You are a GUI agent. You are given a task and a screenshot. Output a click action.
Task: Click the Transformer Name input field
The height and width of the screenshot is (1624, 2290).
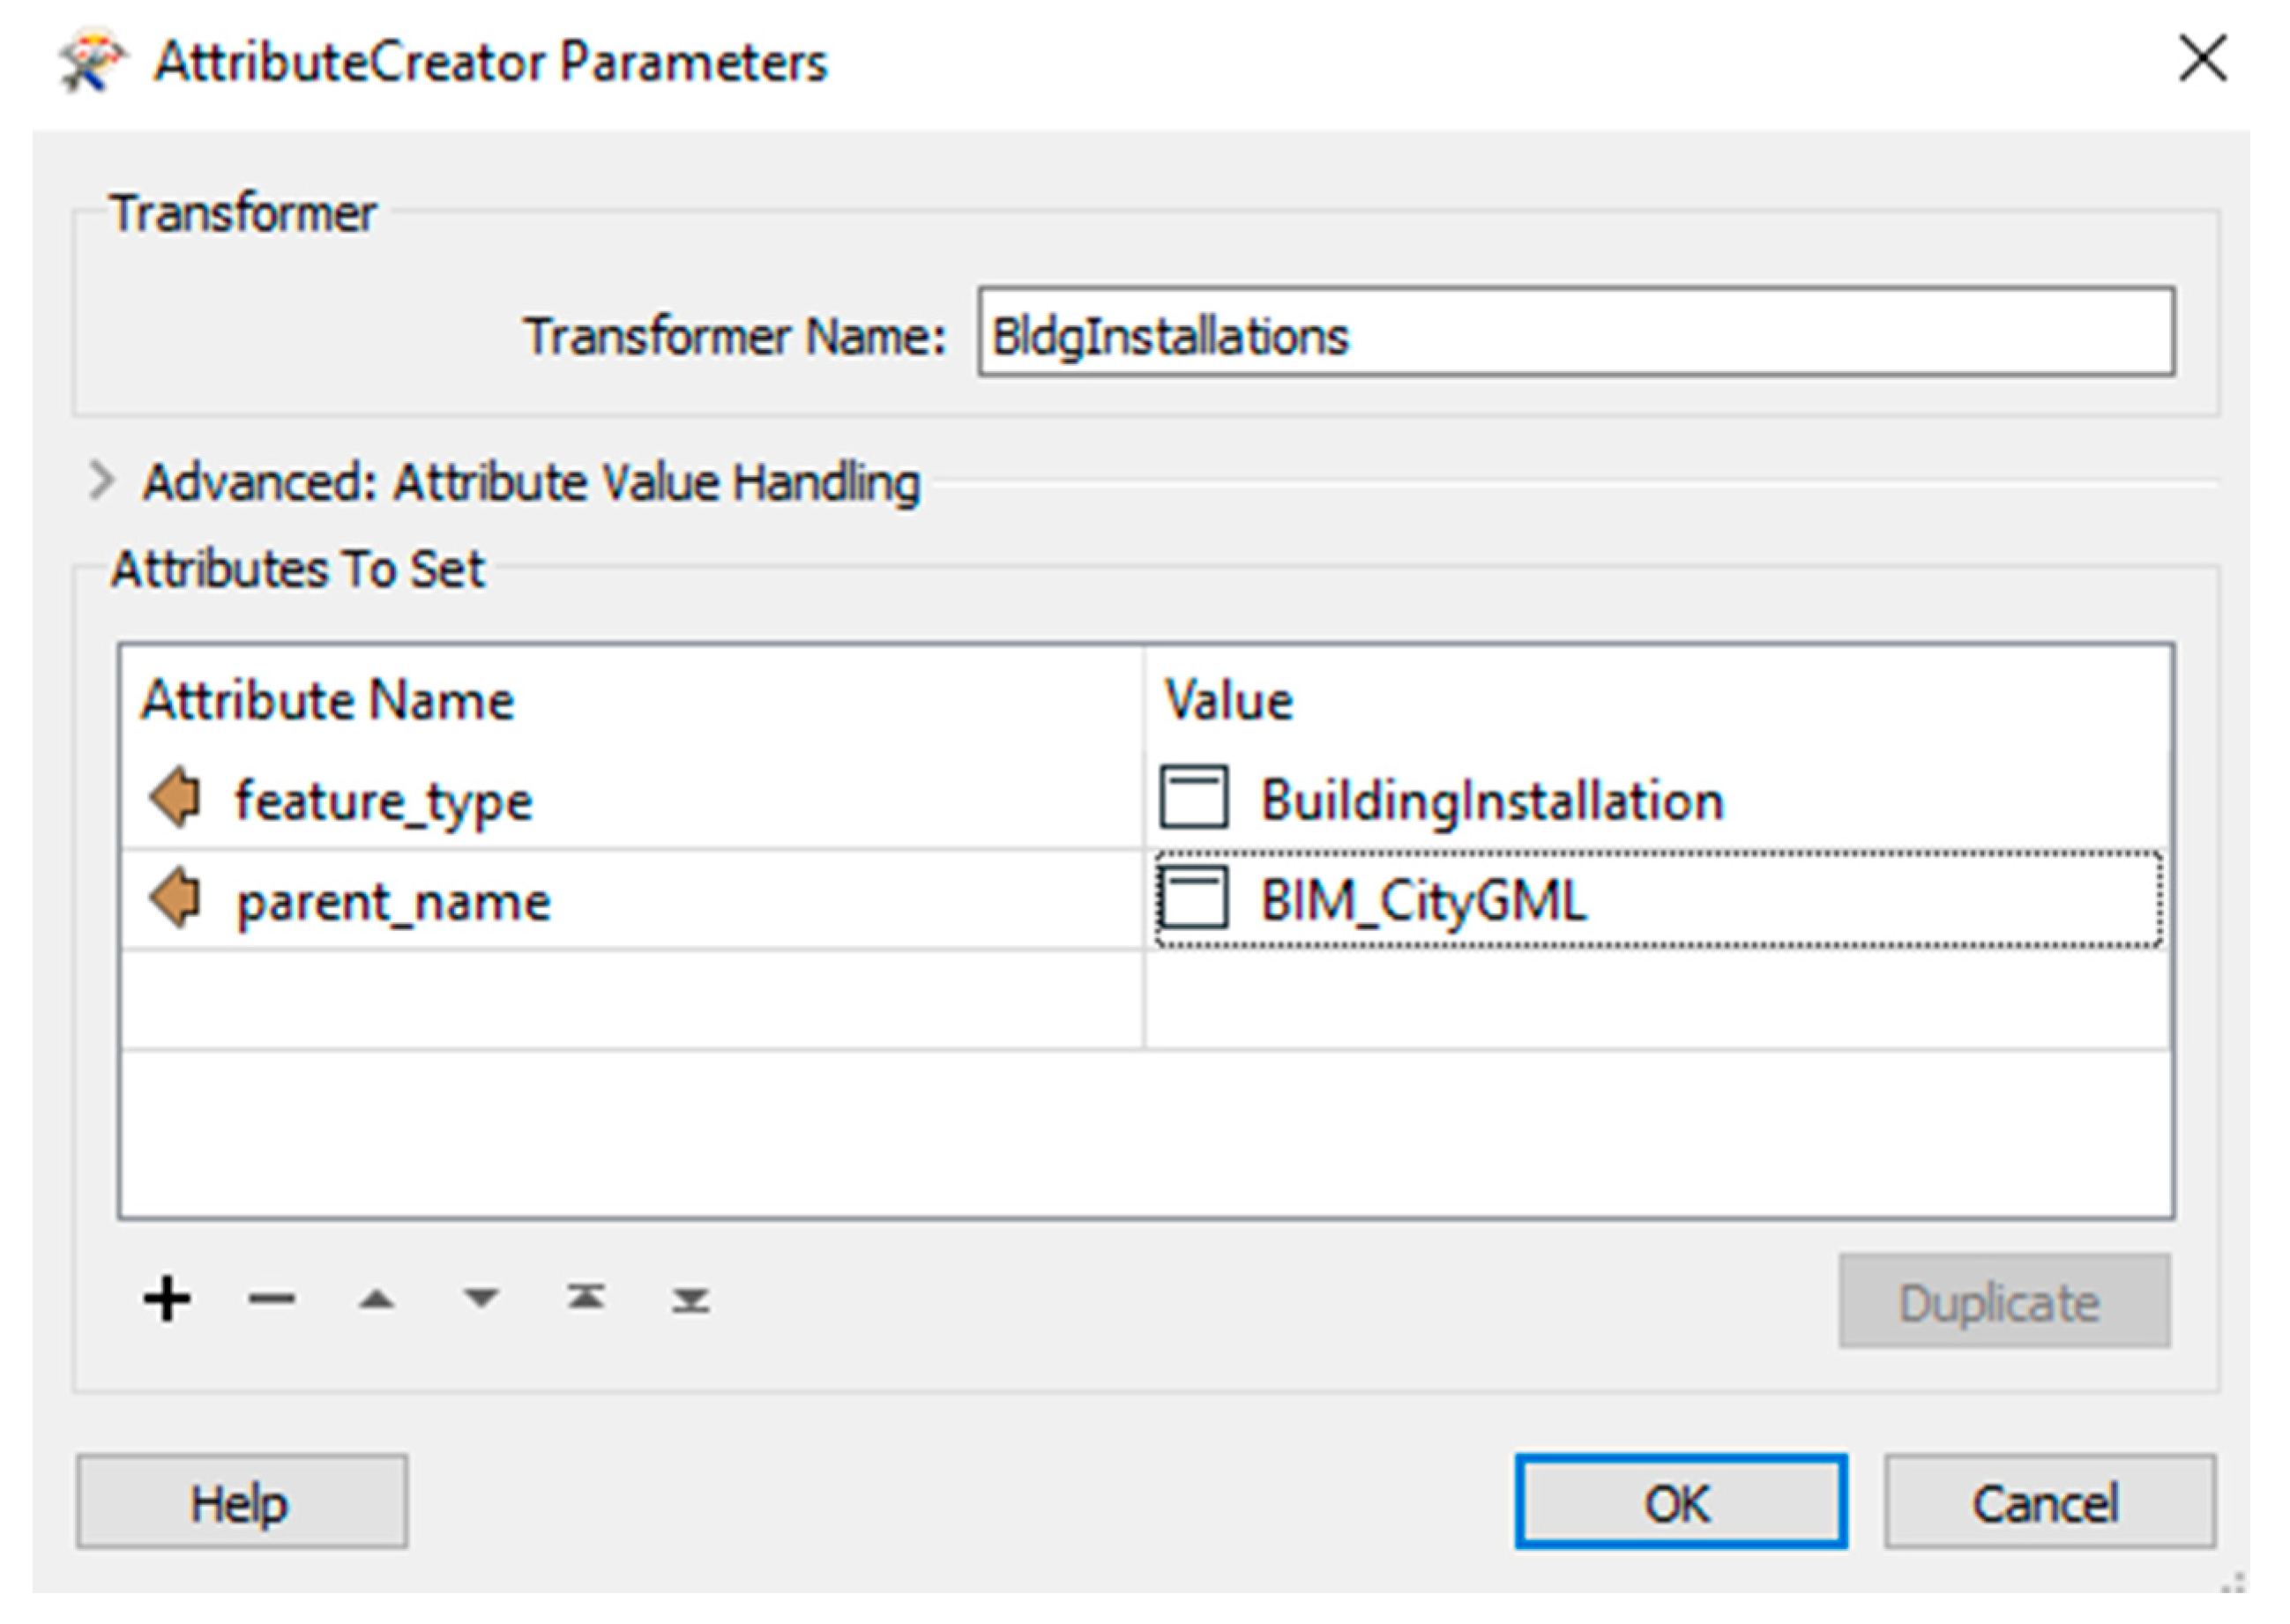[x=1575, y=334]
